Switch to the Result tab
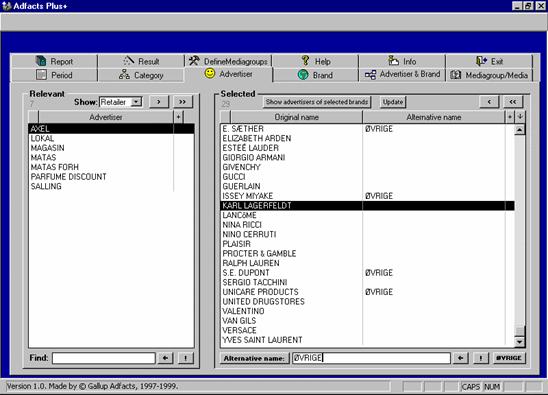Screen dimensions: 548x395 click(x=141, y=61)
